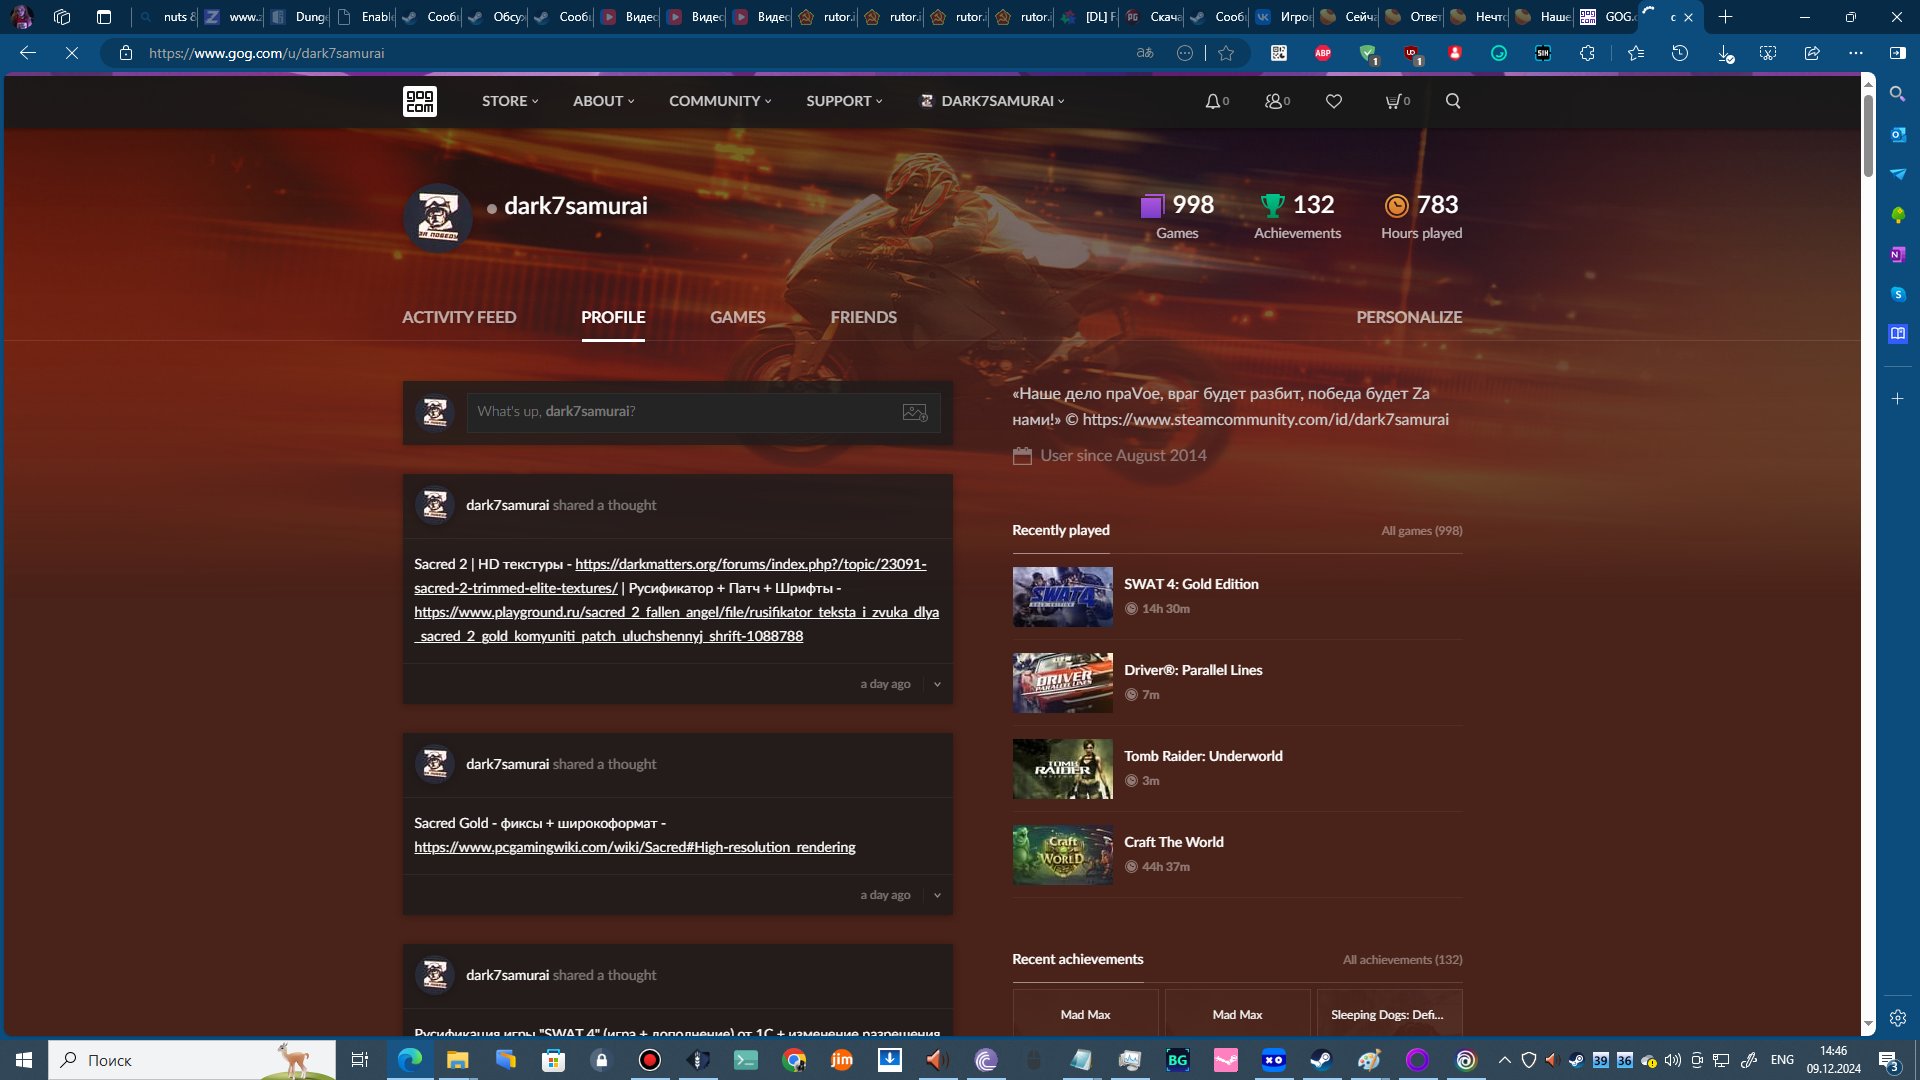
Task: Open the shopping cart icon
Action: [x=1393, y=100]
